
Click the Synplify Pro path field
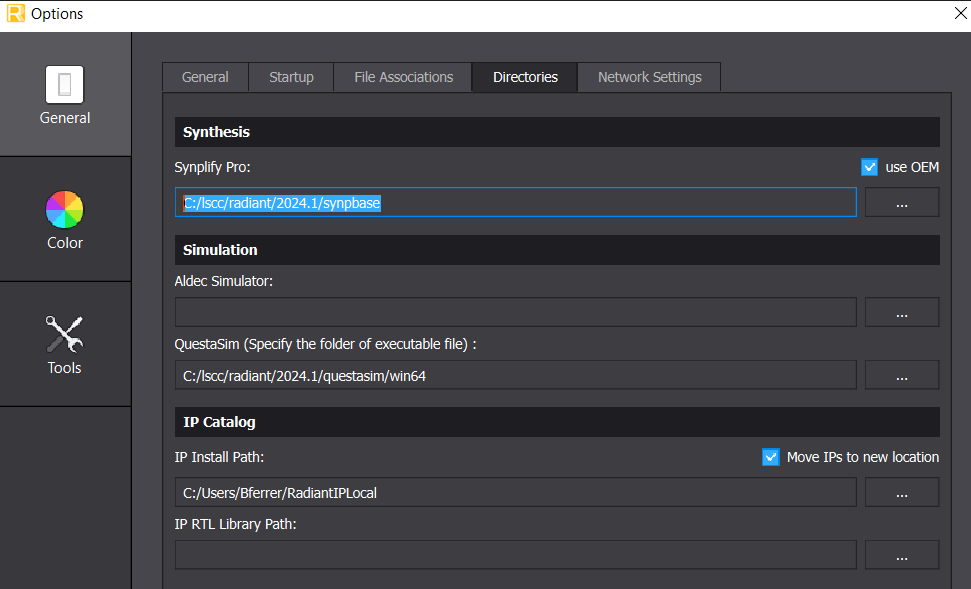pyautogui.click(x=516, y=203)
